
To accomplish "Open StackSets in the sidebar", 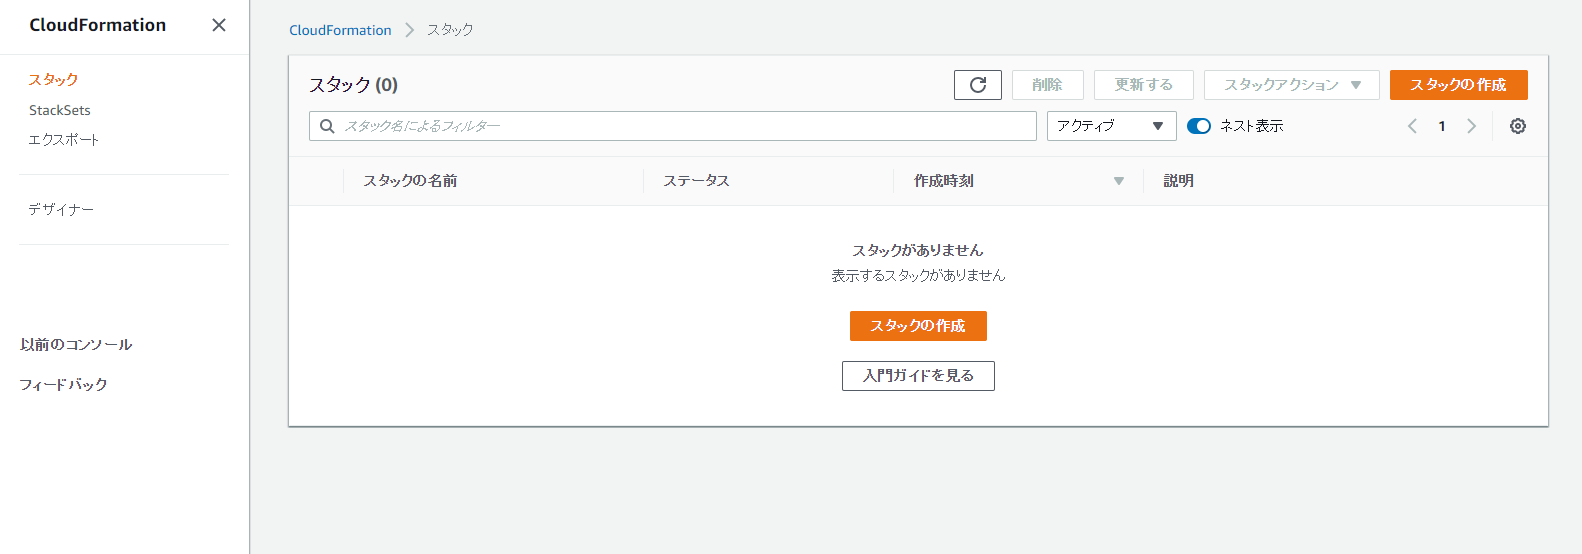I will pos(60,110).
